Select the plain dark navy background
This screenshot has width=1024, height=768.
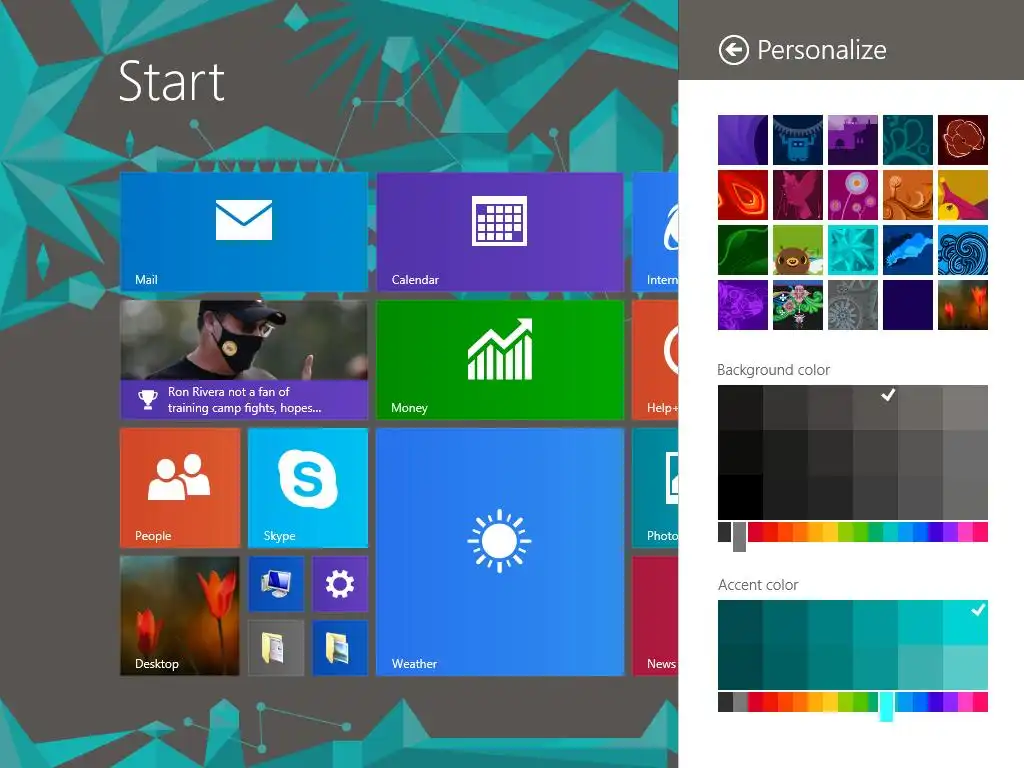pyautogui.click(x=908, y=305)
